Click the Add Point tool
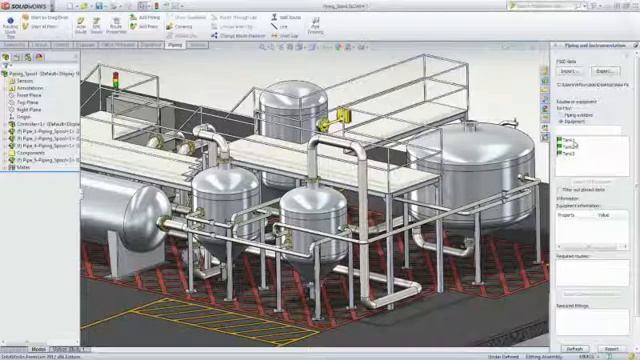The height and width of the screenshot is (360, 640). pos(144,27)
